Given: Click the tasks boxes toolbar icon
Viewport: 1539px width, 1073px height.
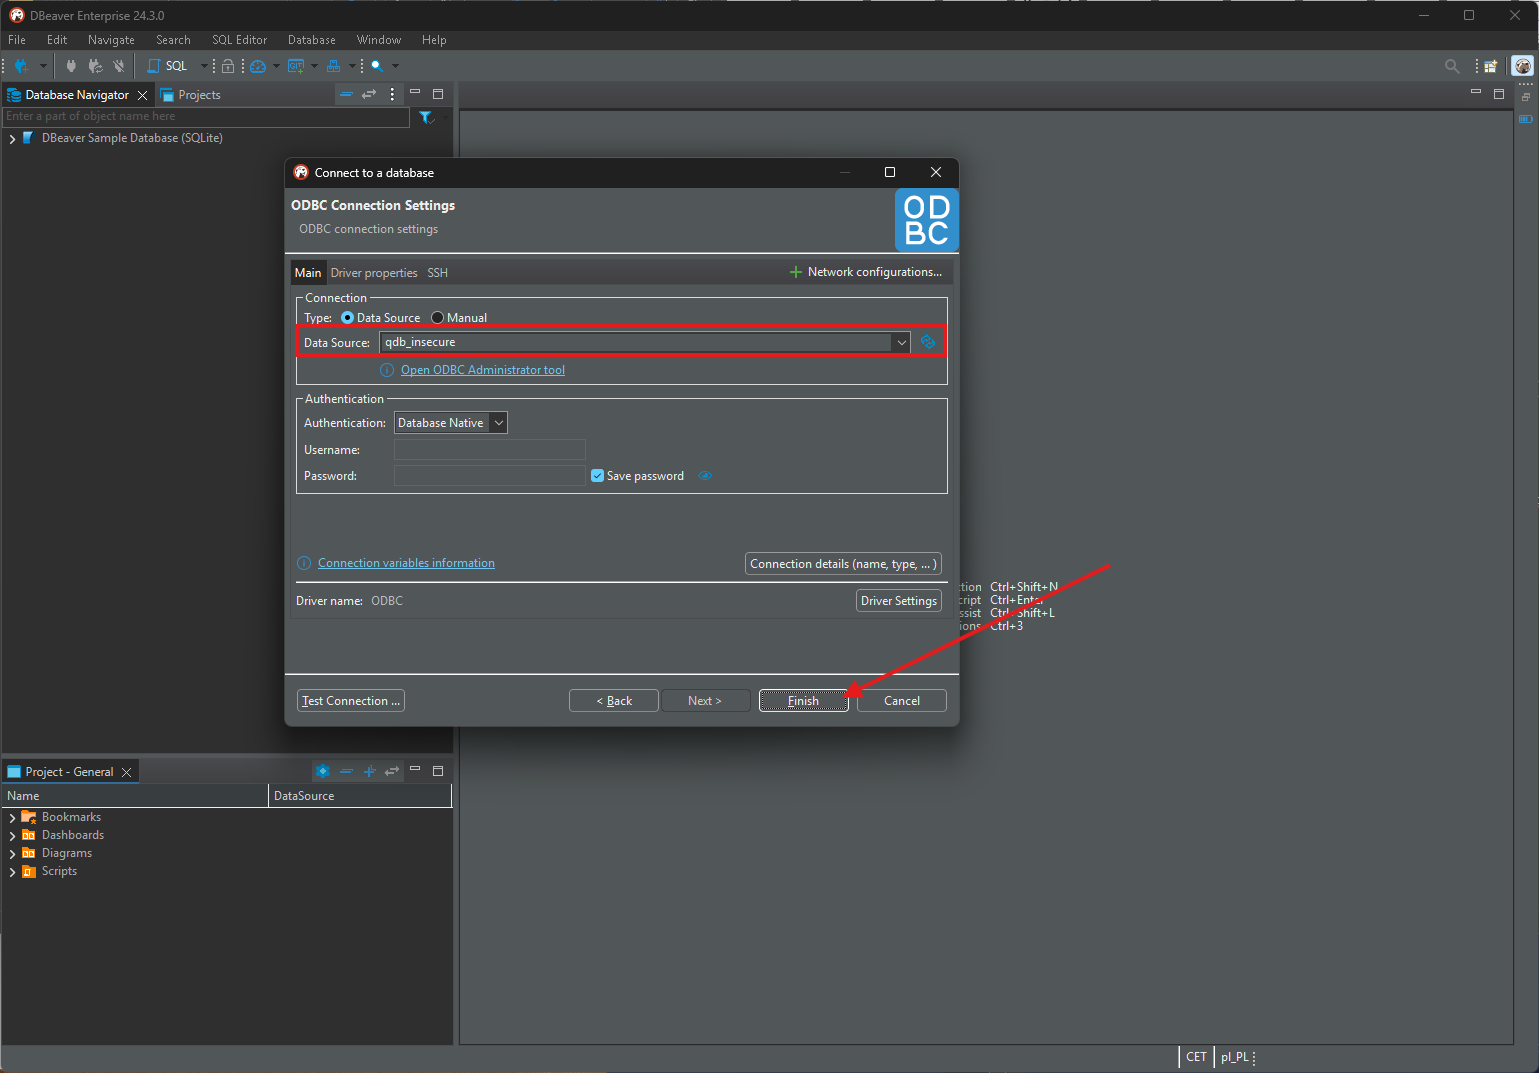Looking at the screenshot, I should [x=334, y=66].
